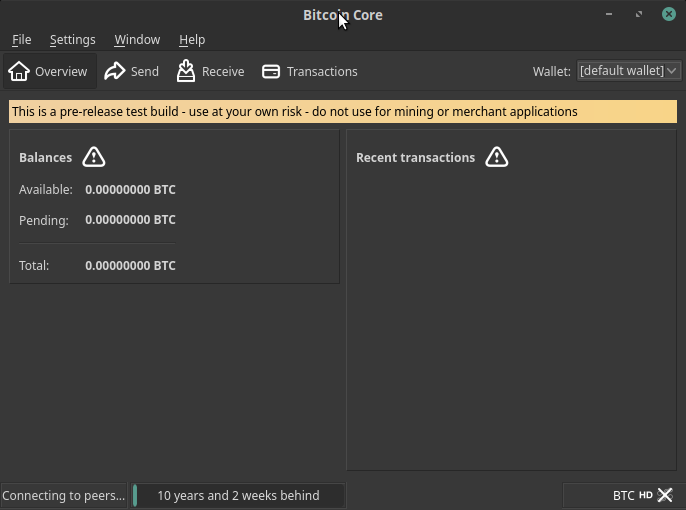The width and height of the screenshot is (686, 510).
Task: Click the HD wallet status icon
Action: (646, 495)
